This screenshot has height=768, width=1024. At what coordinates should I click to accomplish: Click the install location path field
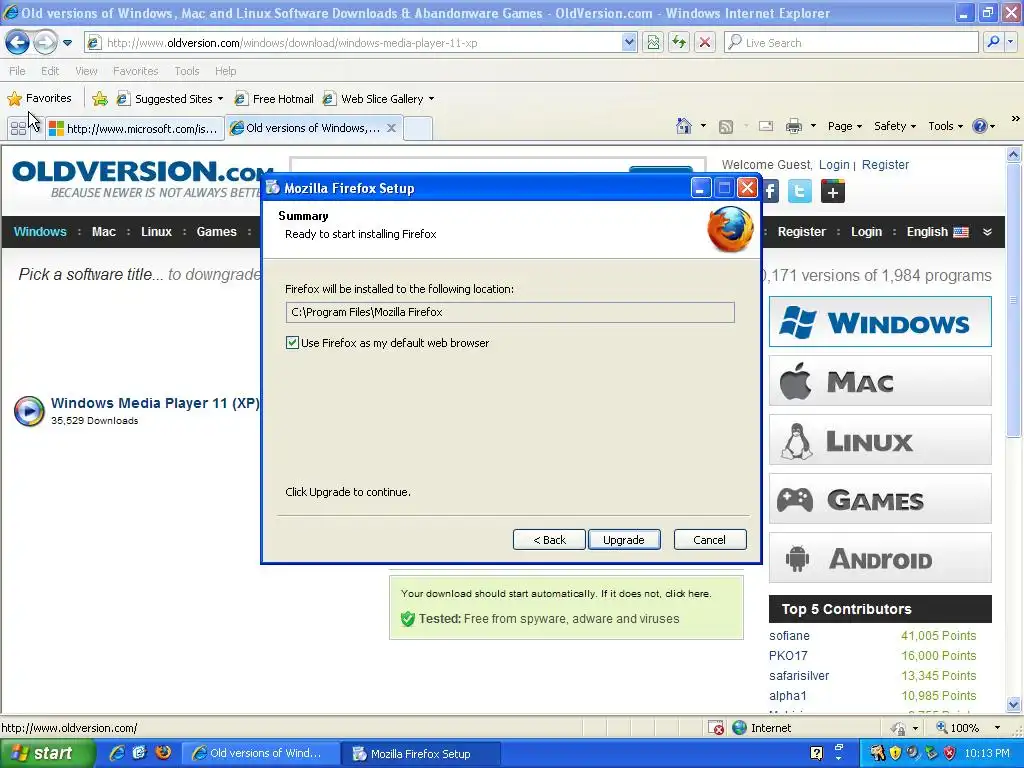tap(510, 312)
